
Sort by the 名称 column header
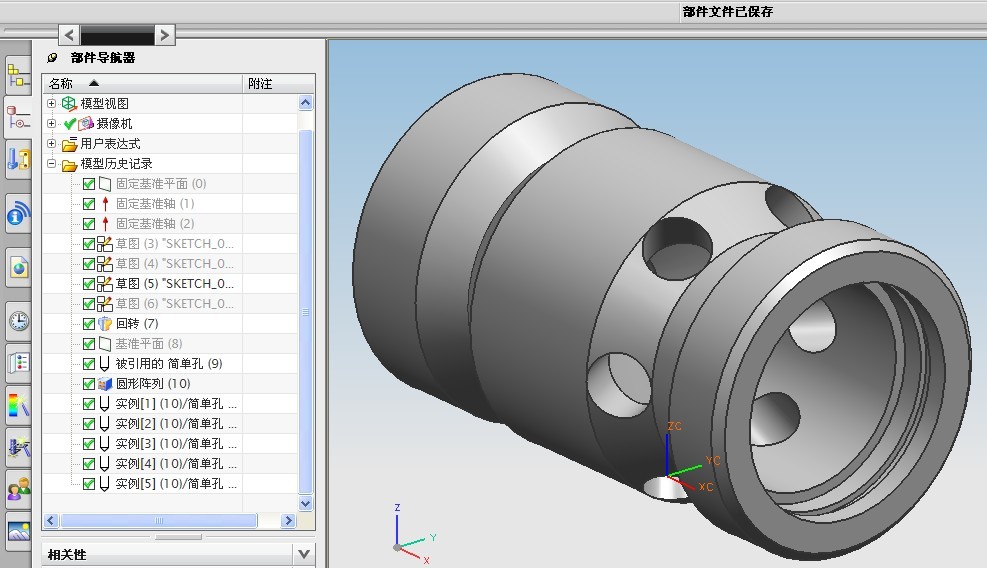pos(142,83)
